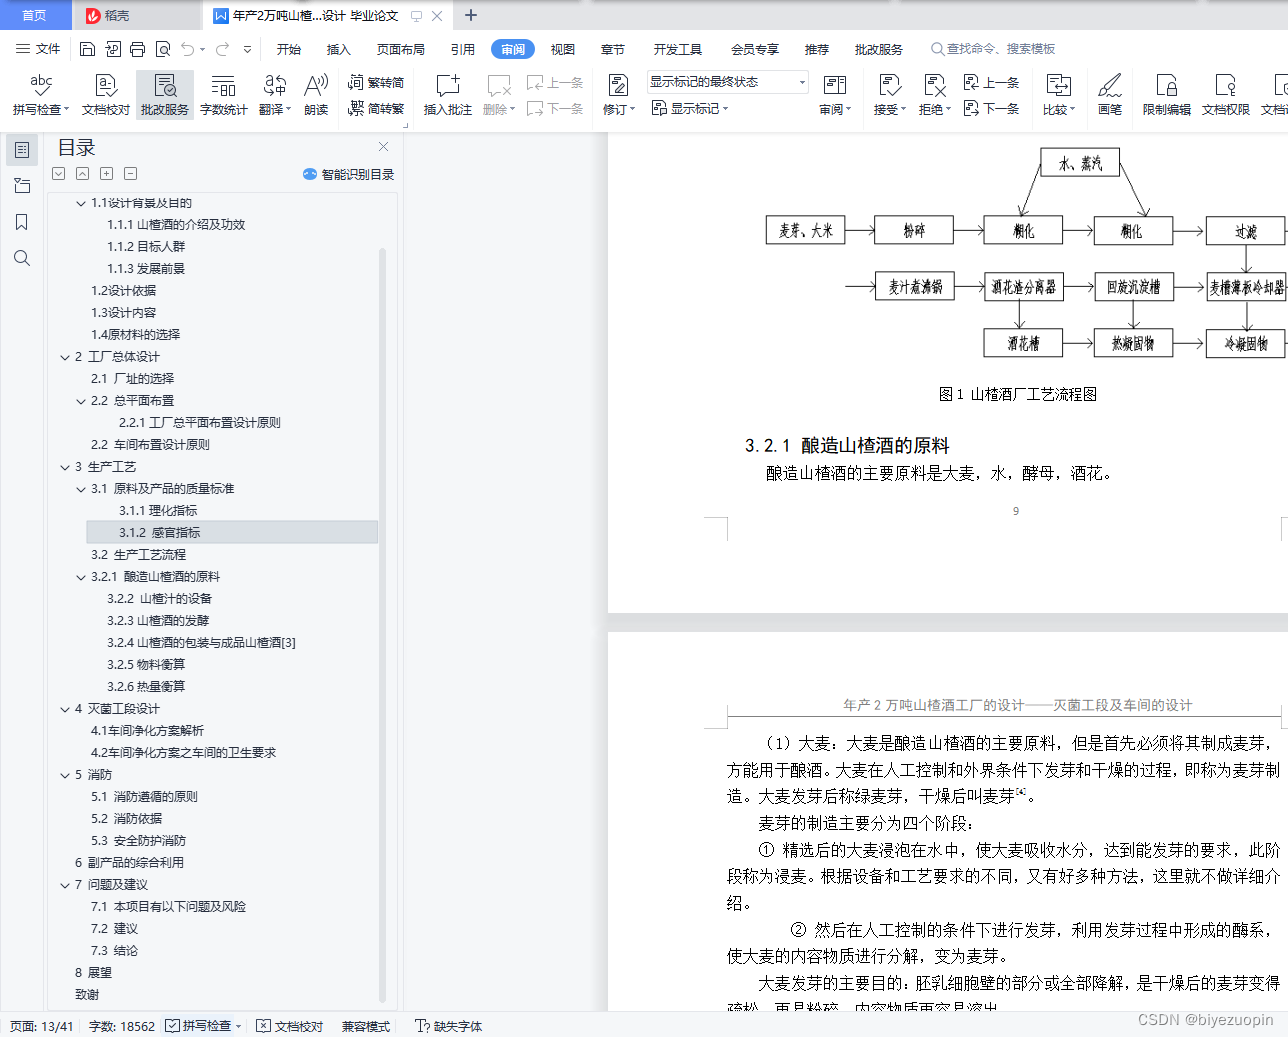The height and width of the screenshot is (1037, 1288).
Task: Click the save icon in quick toolbar
Action: click(x=87, y=49)
